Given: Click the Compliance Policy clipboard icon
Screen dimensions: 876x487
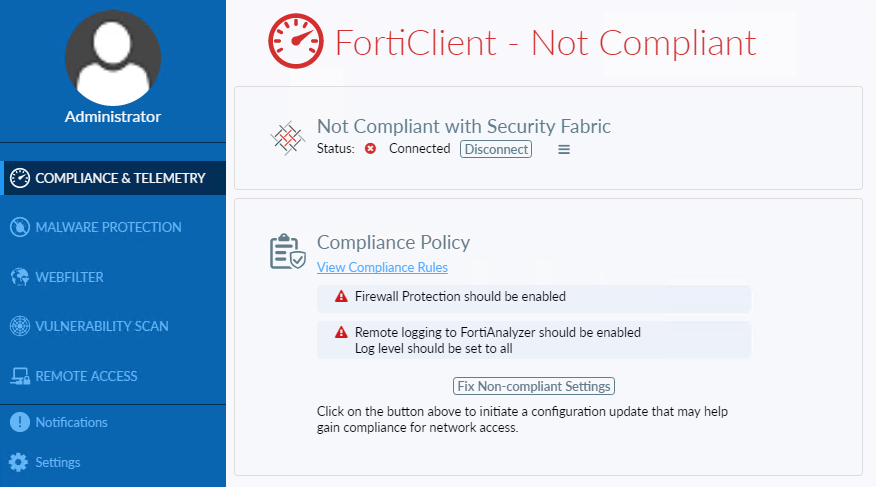Looking at the screenshot, I should click(x=287, y=252).
